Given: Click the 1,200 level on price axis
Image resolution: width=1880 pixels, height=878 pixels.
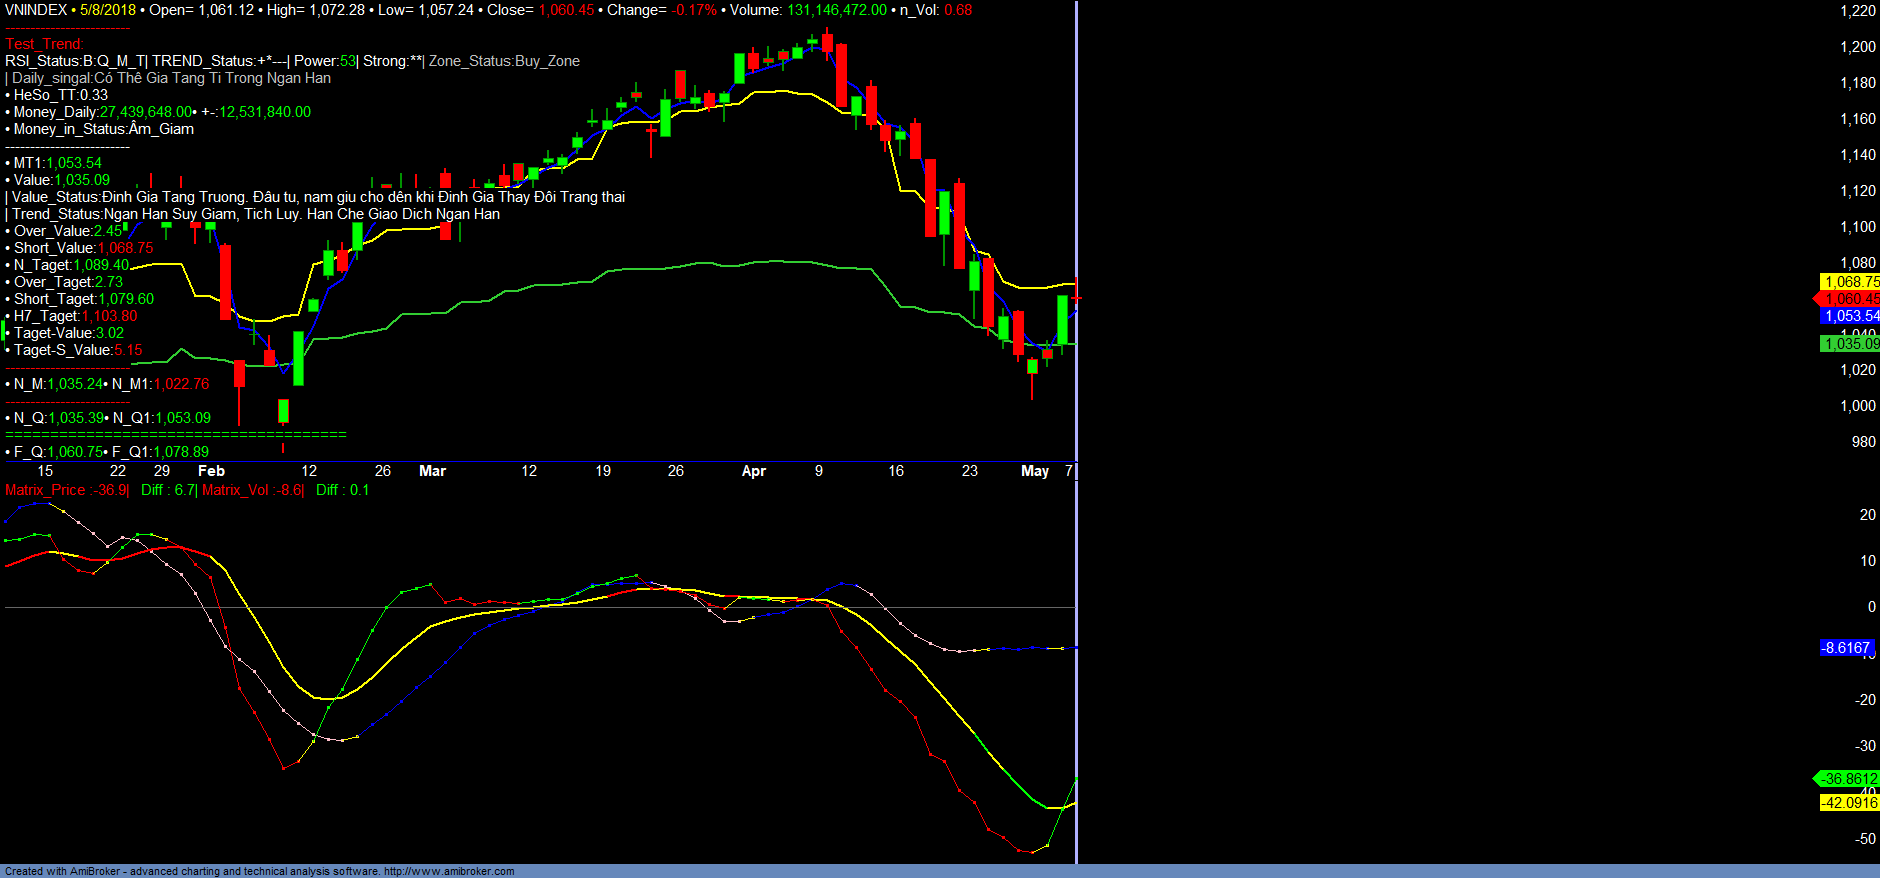Looking at the screenshot, I should 1858,47.
